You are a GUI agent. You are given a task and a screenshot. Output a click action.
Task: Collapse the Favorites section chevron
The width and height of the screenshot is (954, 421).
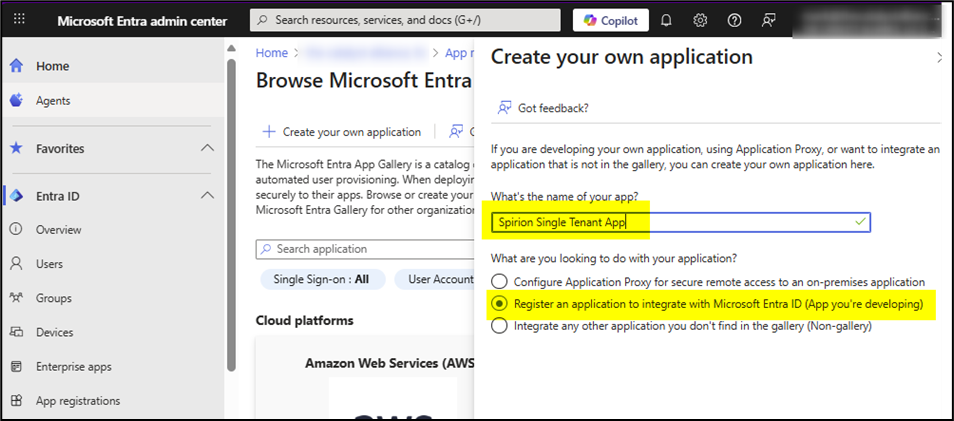[x=207, y=149]
